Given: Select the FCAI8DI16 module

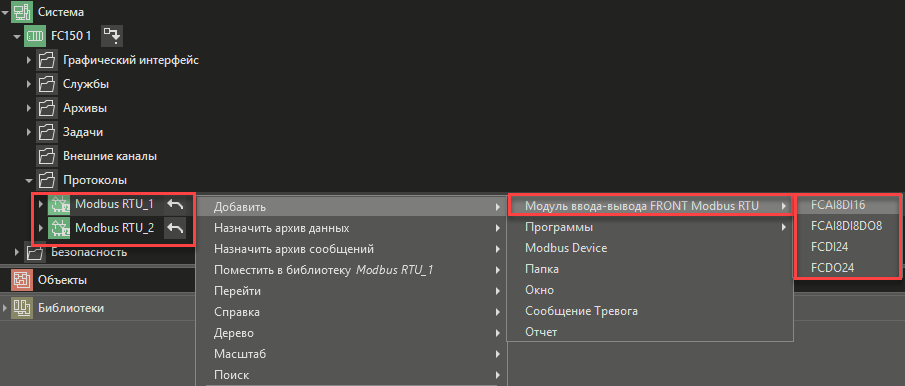Looking at the screenshot, I should coord(847,205).
